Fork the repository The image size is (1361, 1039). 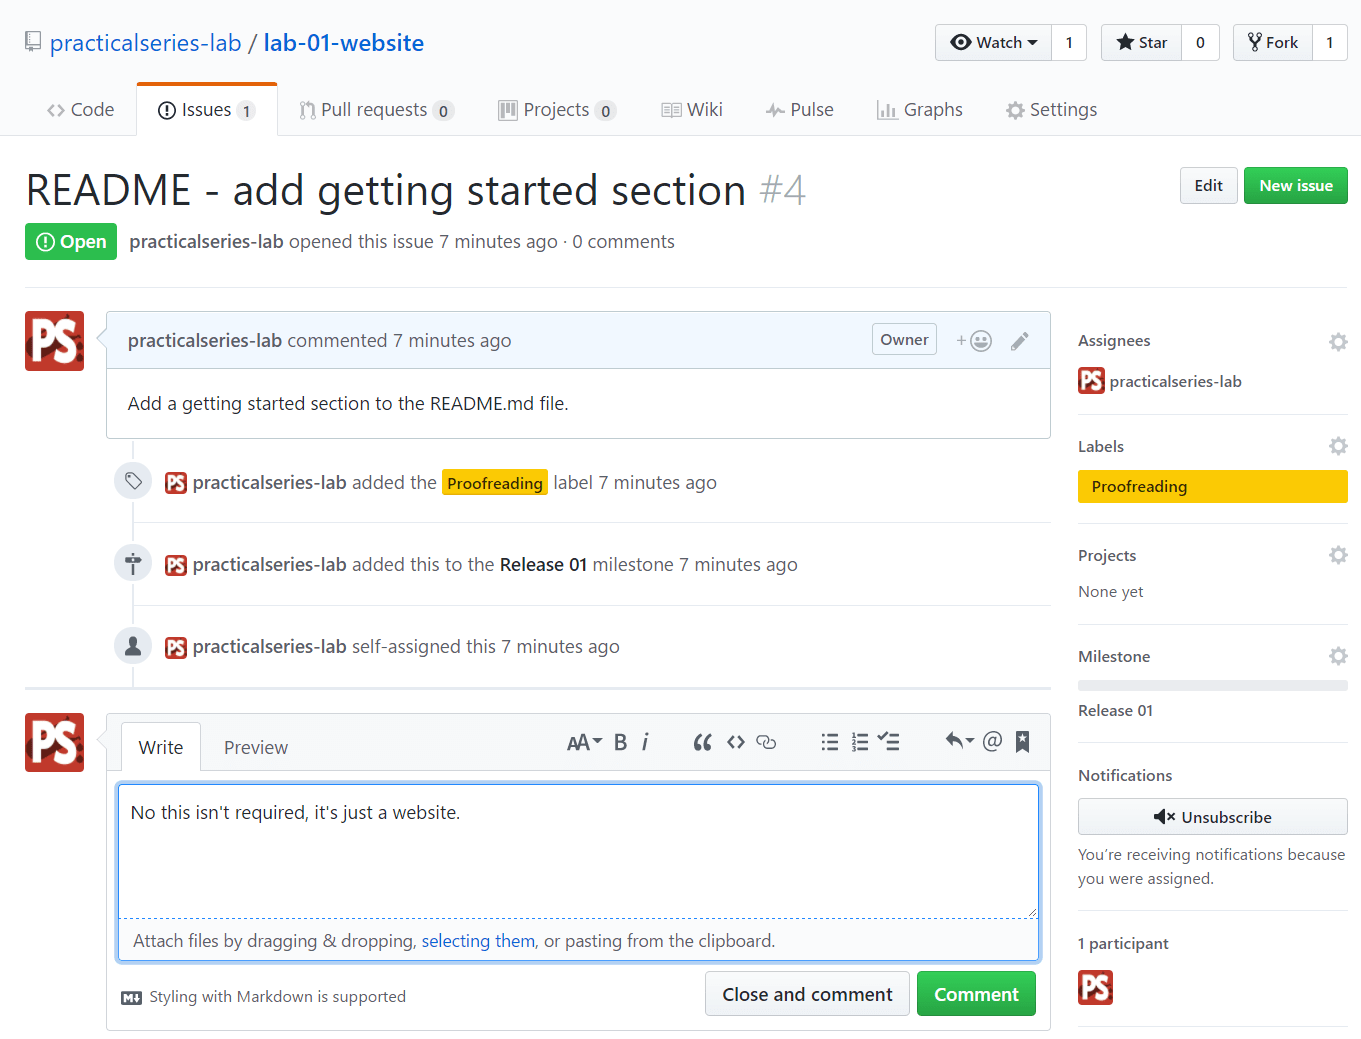[x=1272, y=42]
